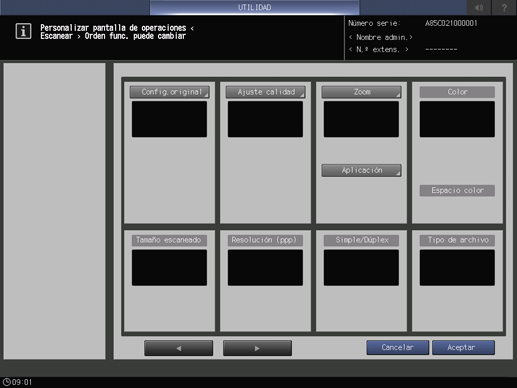Click the Aceptar button
This screenshot has height=388, width=517.
tap(463, 347)
